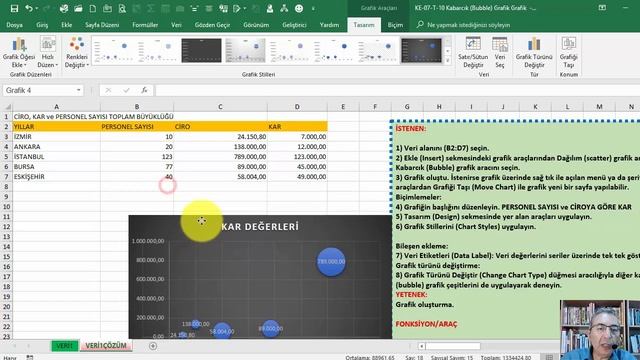Viewport: 640px width, 360px height.
Task: Click the Normal view icon in status bar
Action: pyautogui.click(x=549, y=357)
